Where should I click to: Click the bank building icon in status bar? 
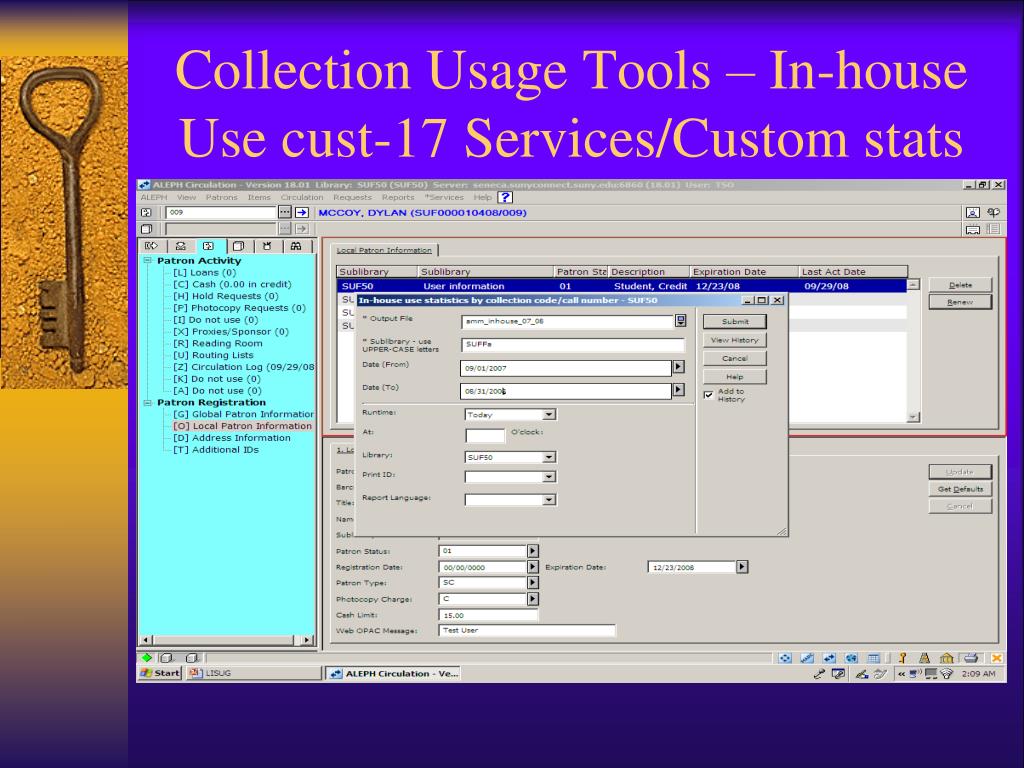click(946, 658)
